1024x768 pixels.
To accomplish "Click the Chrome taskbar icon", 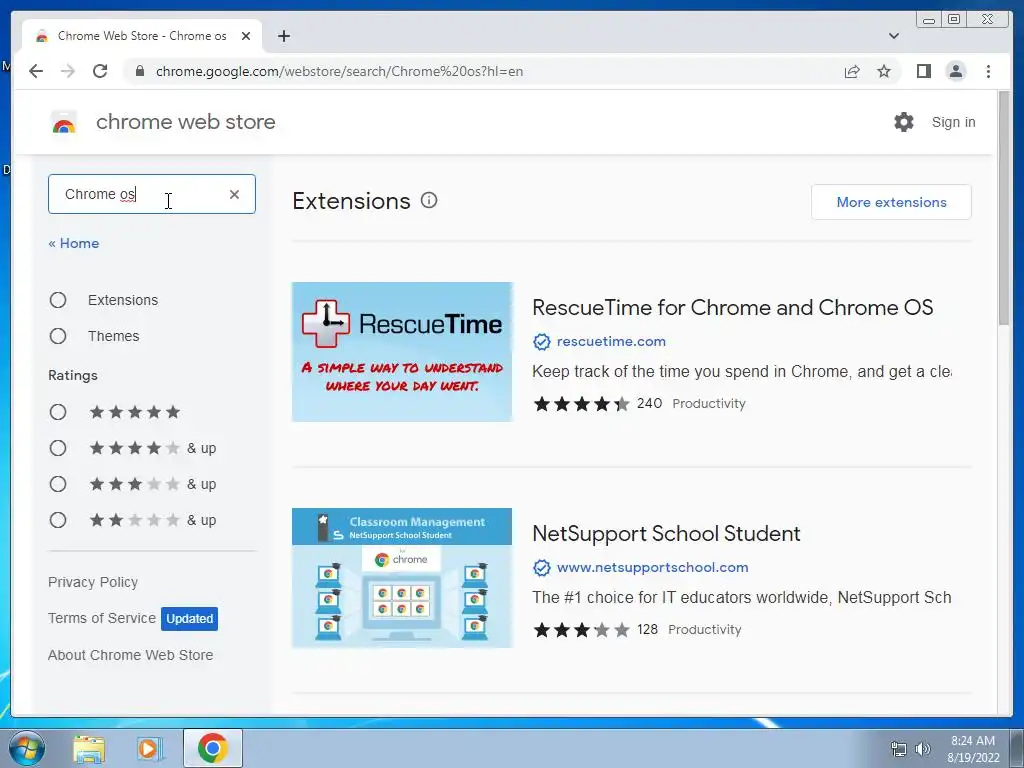I will point(212,748).
